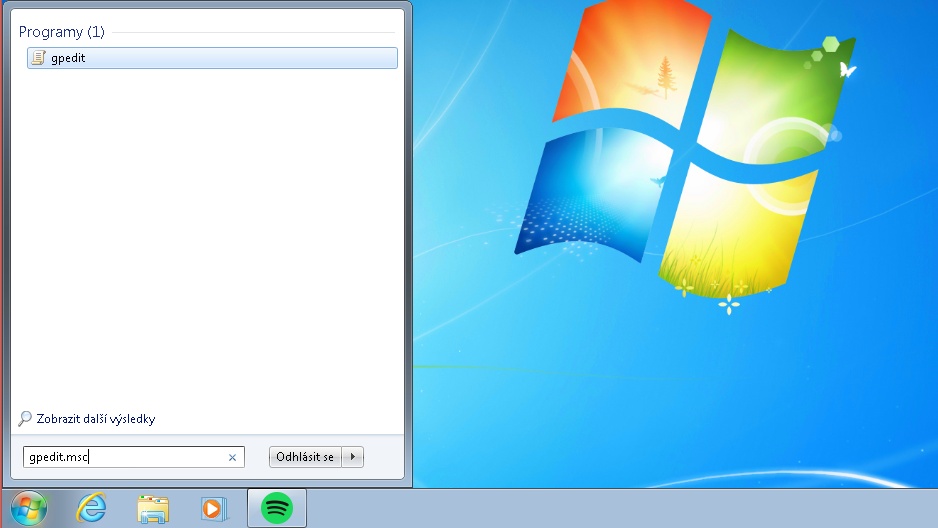Expand shutdown options arrow beside Odhlásit se
The height and width of the screenshot is (528, 938).
point(352,457)
